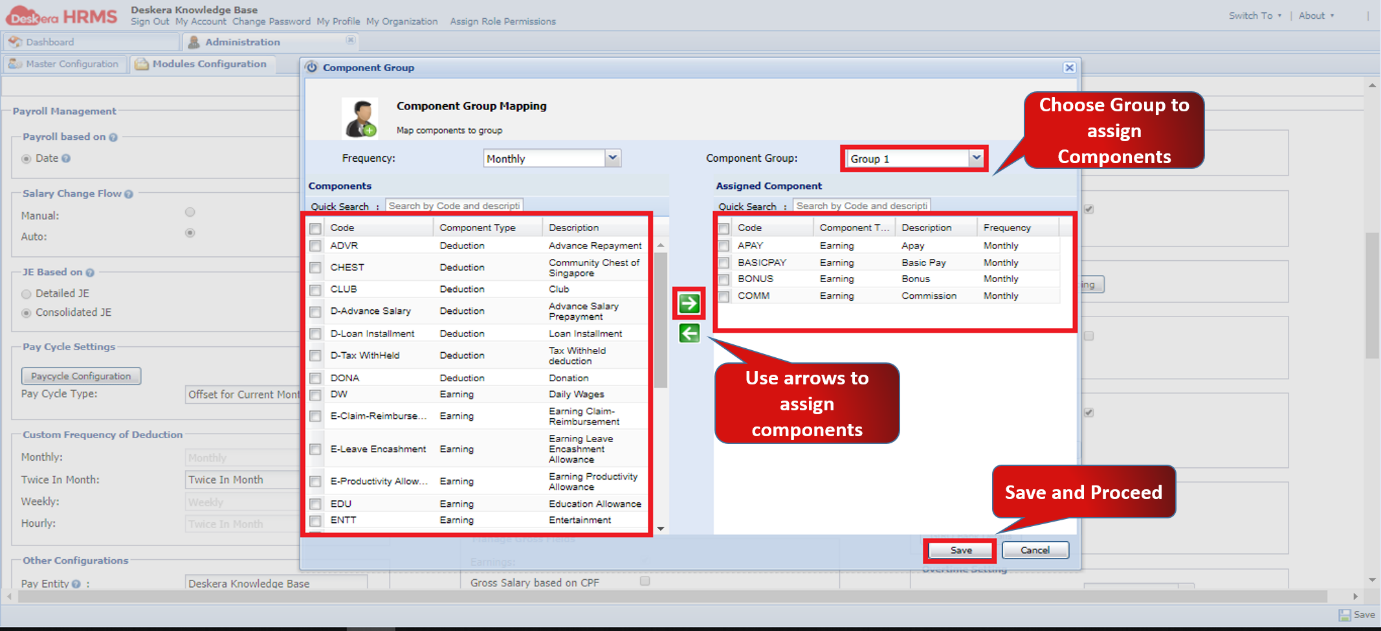Click the green left arrow to unassign components
Image resolution: width=1381 pixels, height=631 pixels.
pyautogui.click(x=688, y=332)
